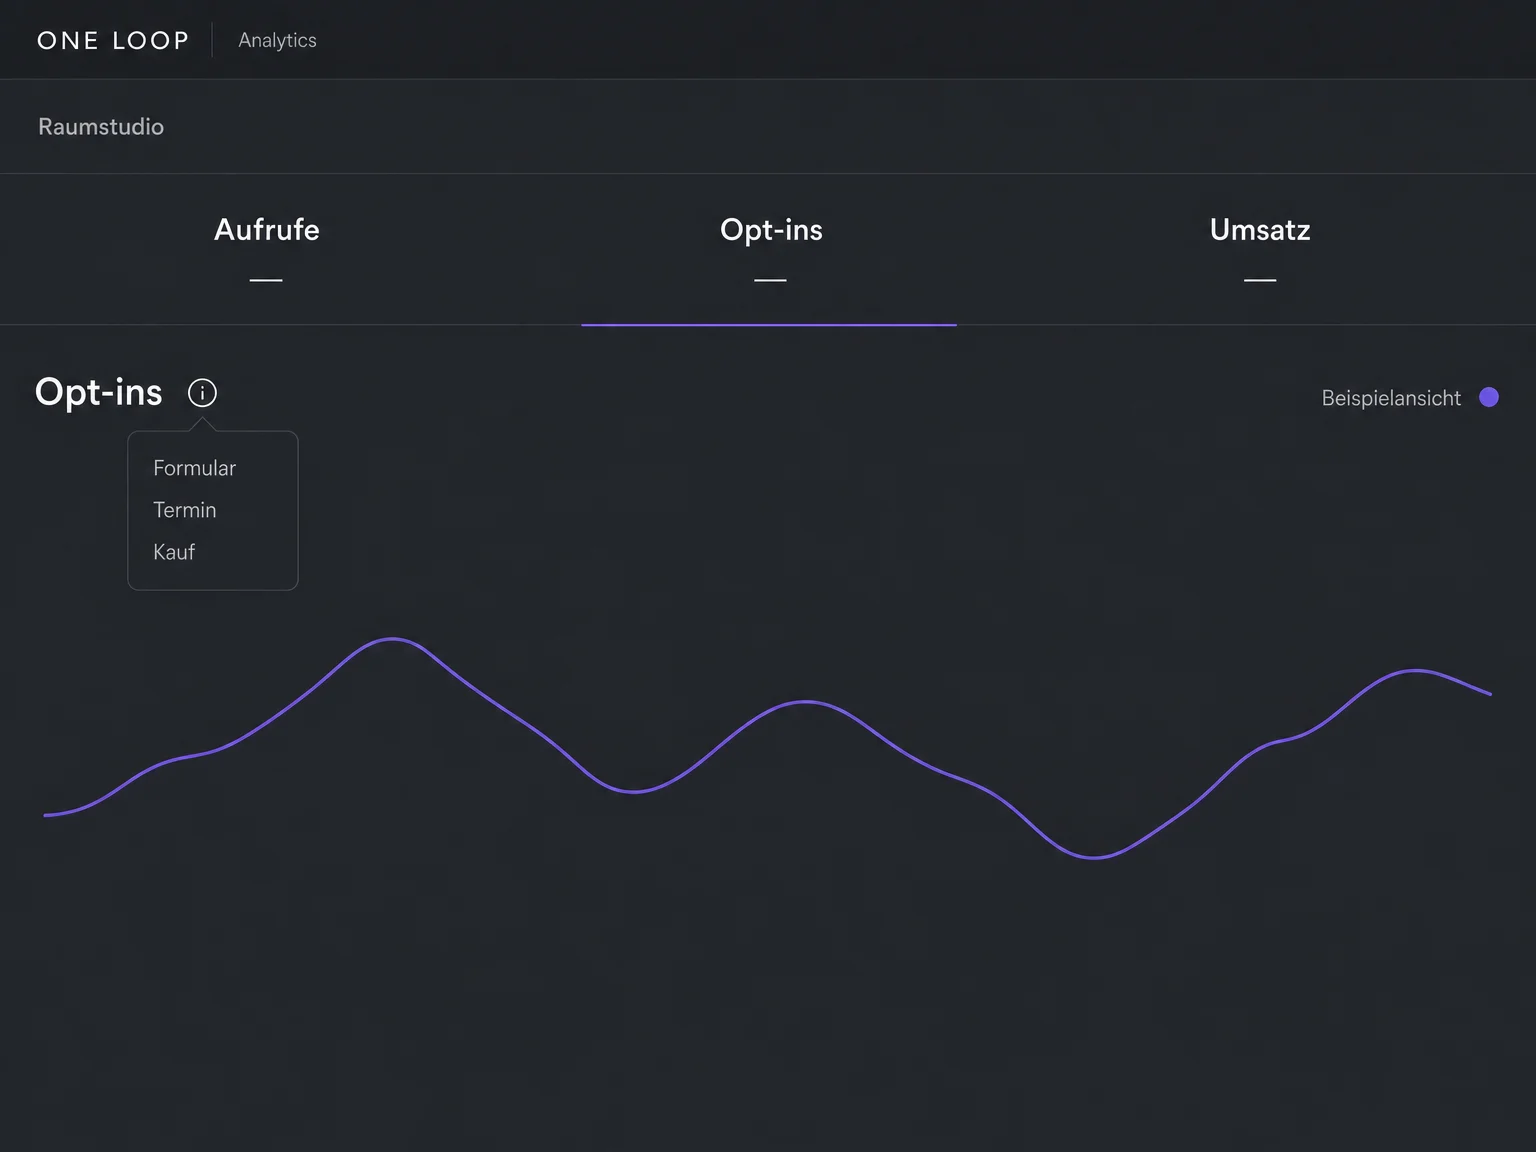This screenshot has height=1152, width=1536.
Task: Click the ONE LOOP logo
Action: [x=113, y=41]
